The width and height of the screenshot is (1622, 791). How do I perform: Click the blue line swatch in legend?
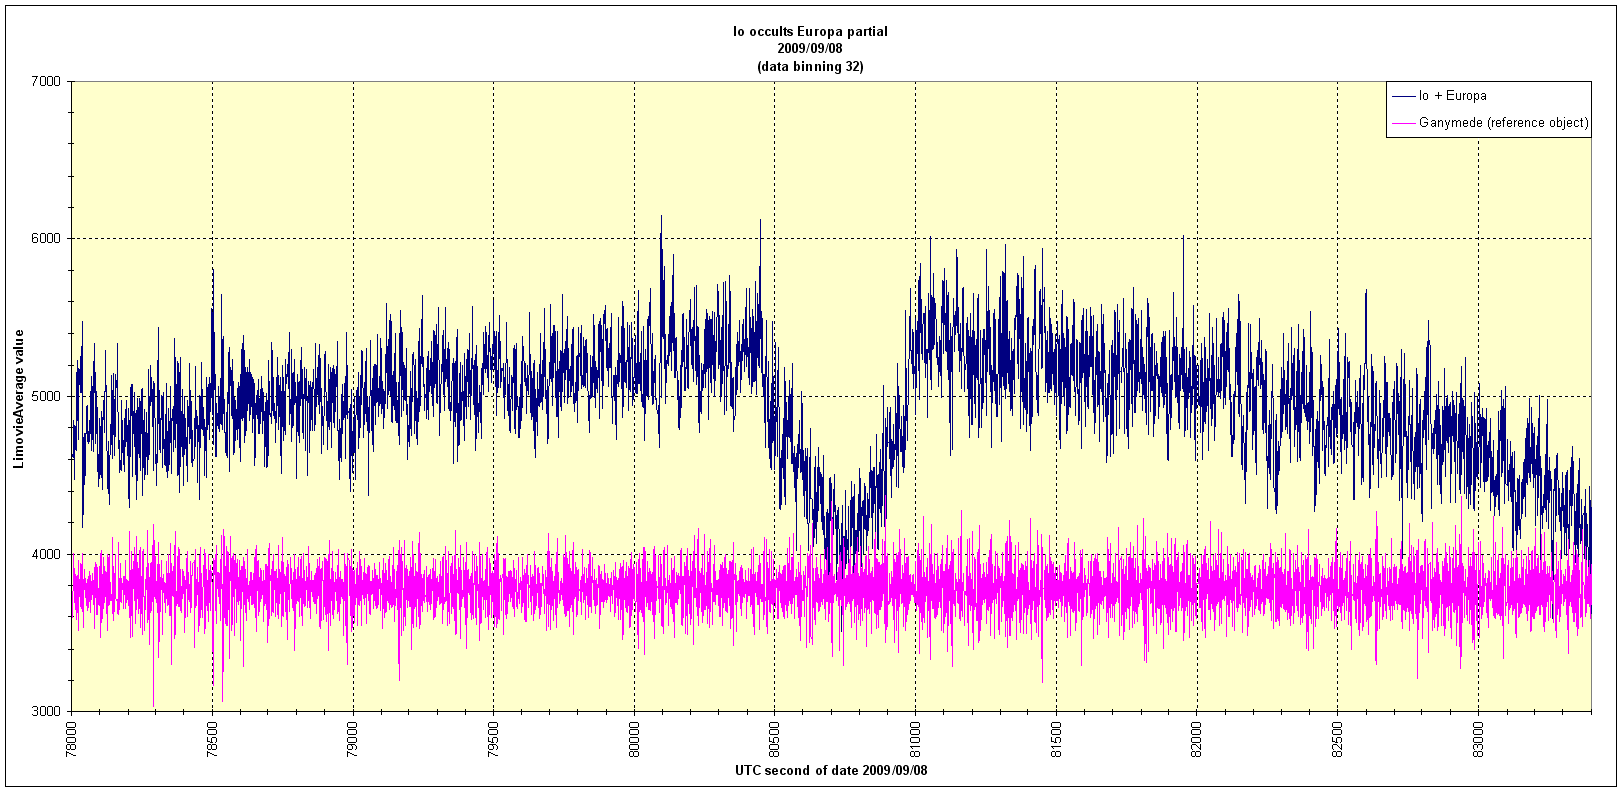click(1403, 96)
